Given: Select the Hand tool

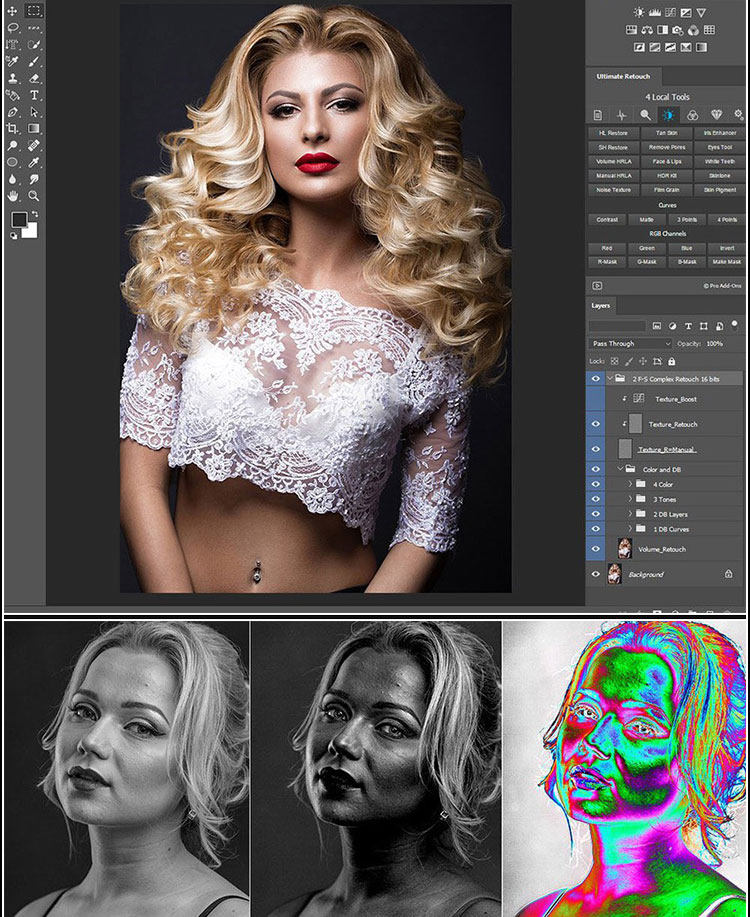Looking at the screenshot, I should click(12, 196).
